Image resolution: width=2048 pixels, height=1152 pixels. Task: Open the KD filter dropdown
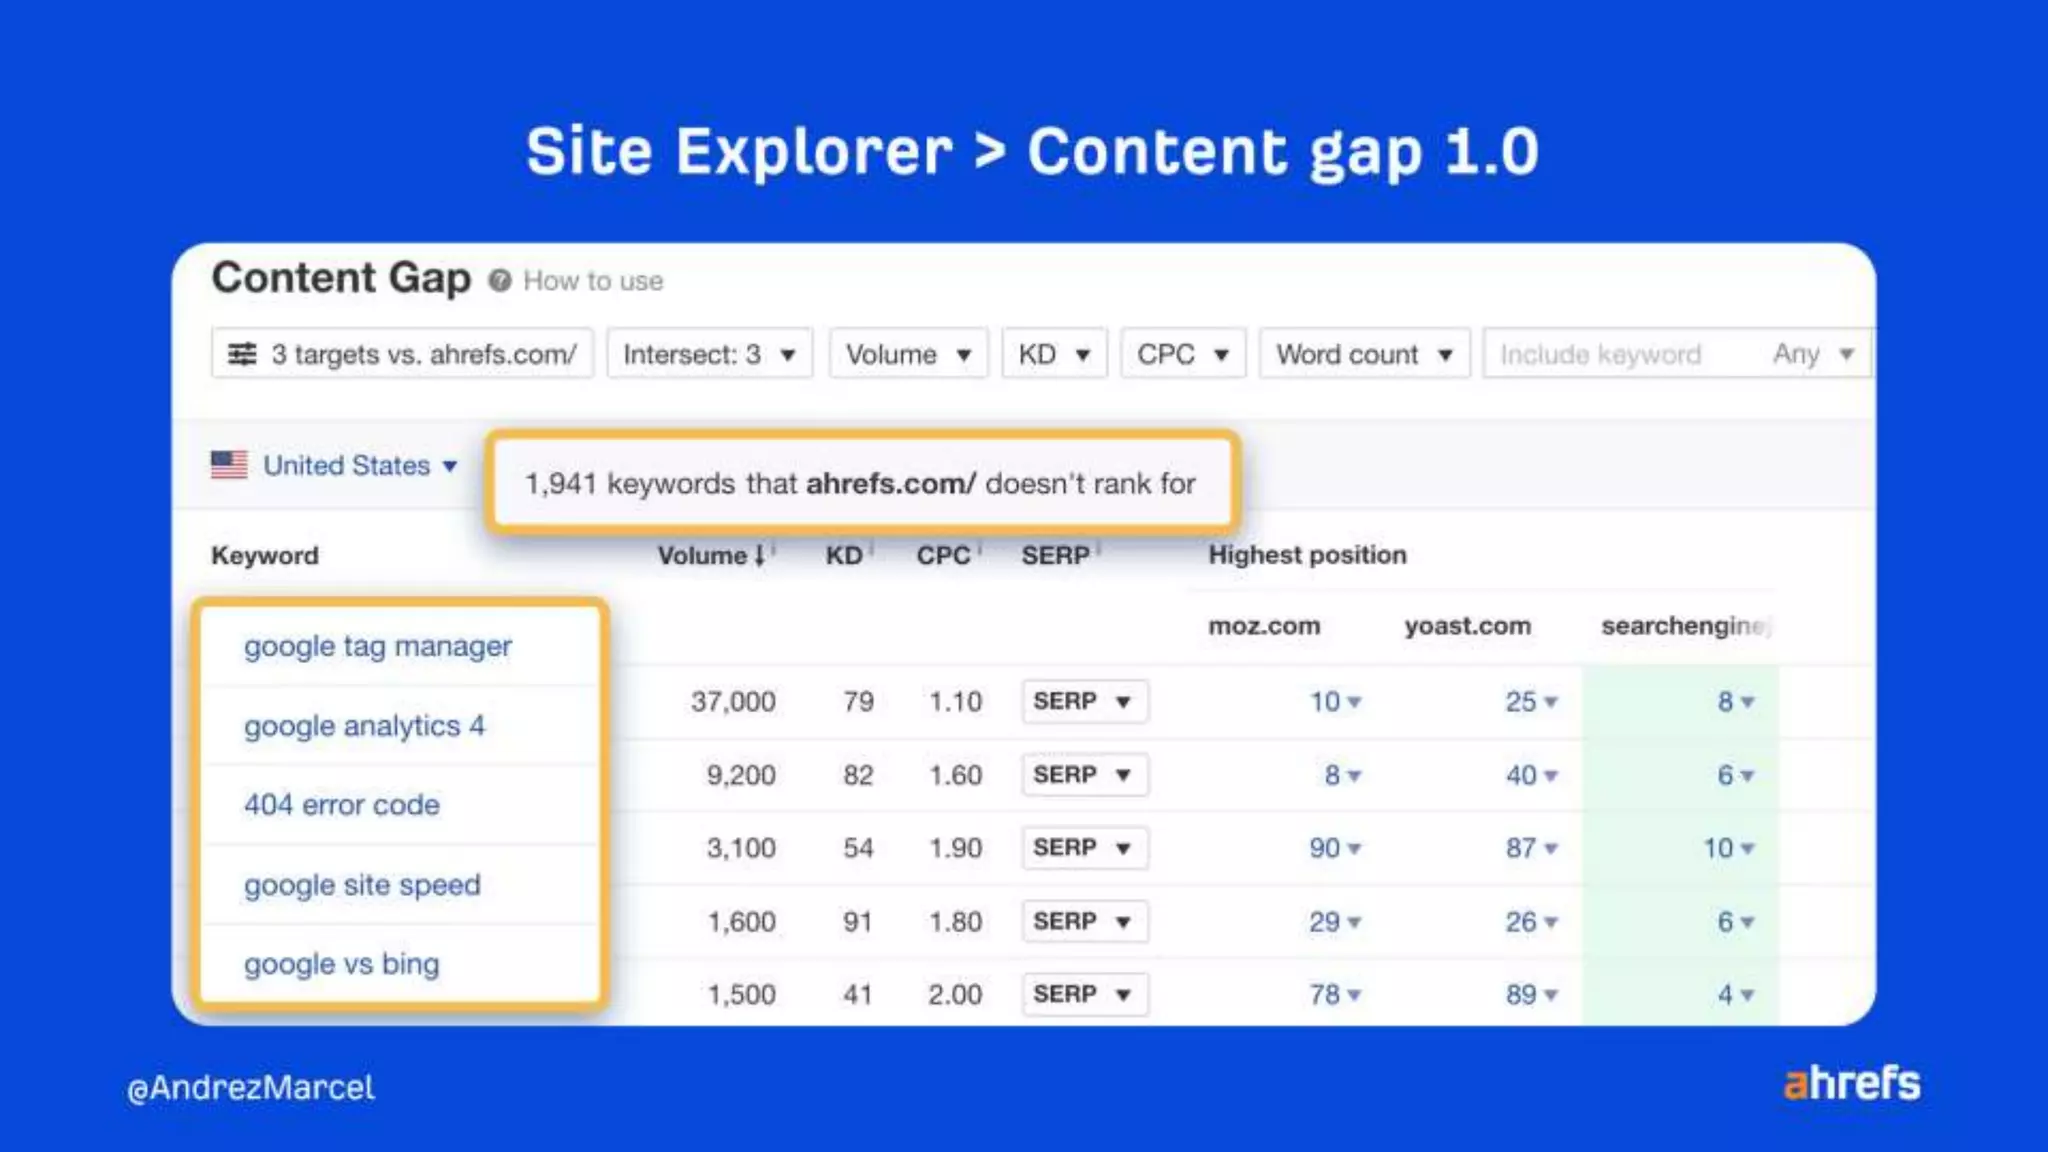1054,354
